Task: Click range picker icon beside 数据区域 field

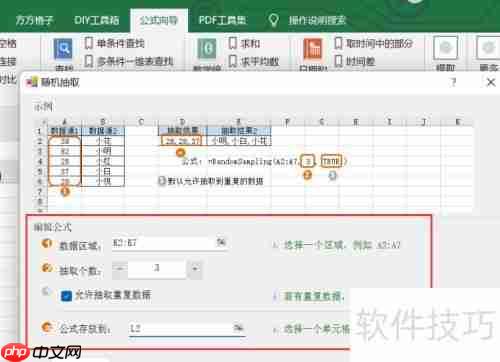Action: pos(221,243)
